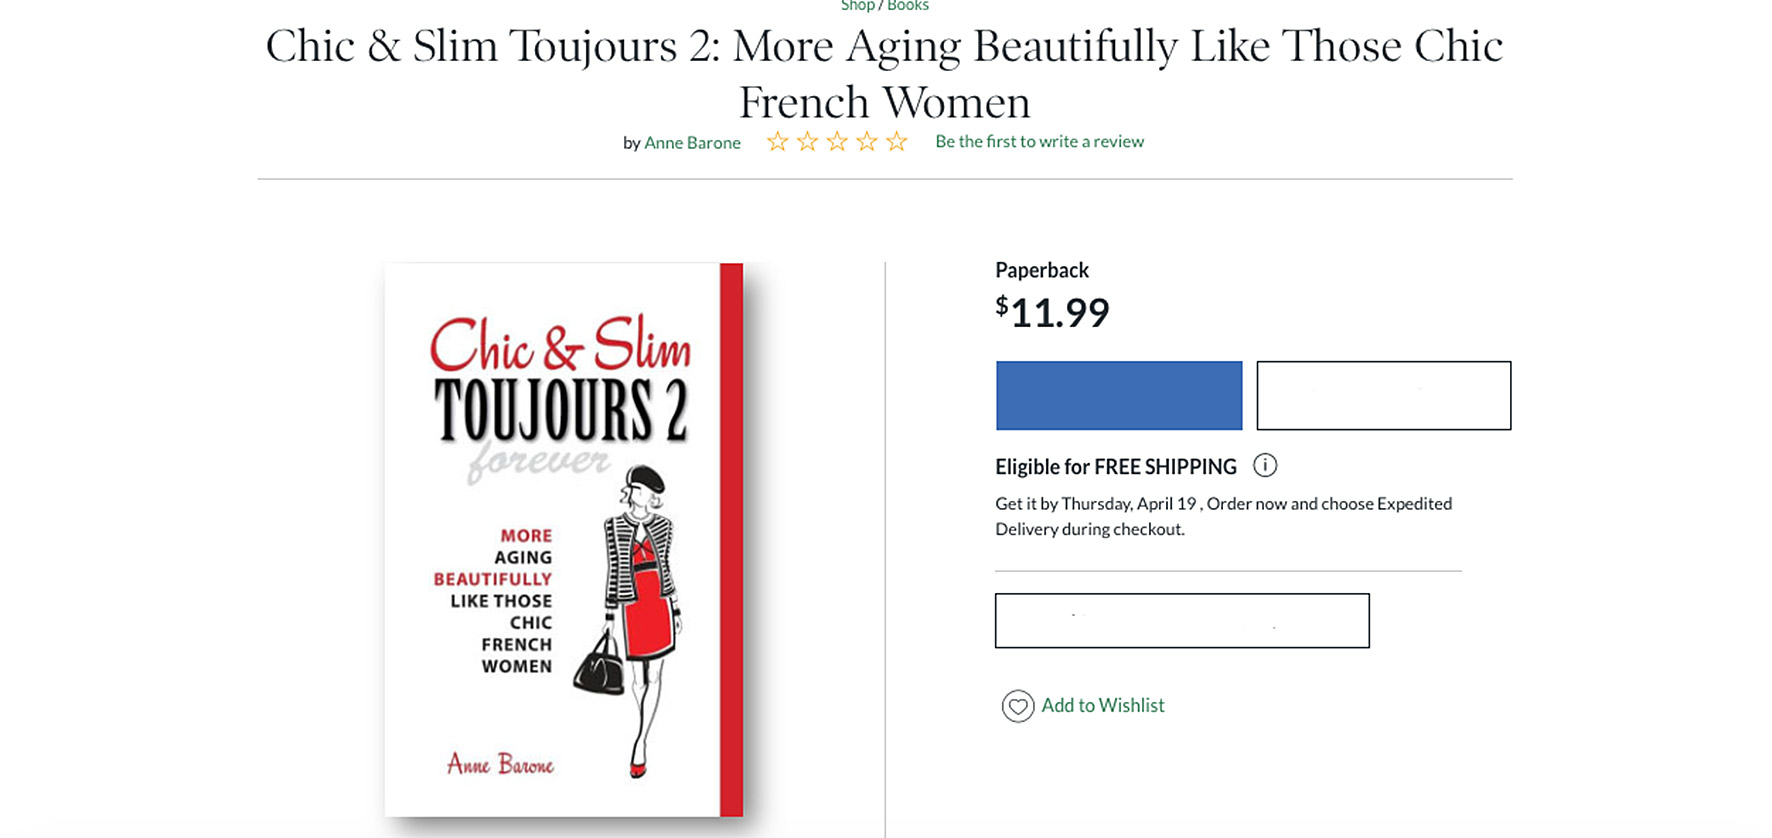Go to the Books breadcrumb link

tap(908, 6)
